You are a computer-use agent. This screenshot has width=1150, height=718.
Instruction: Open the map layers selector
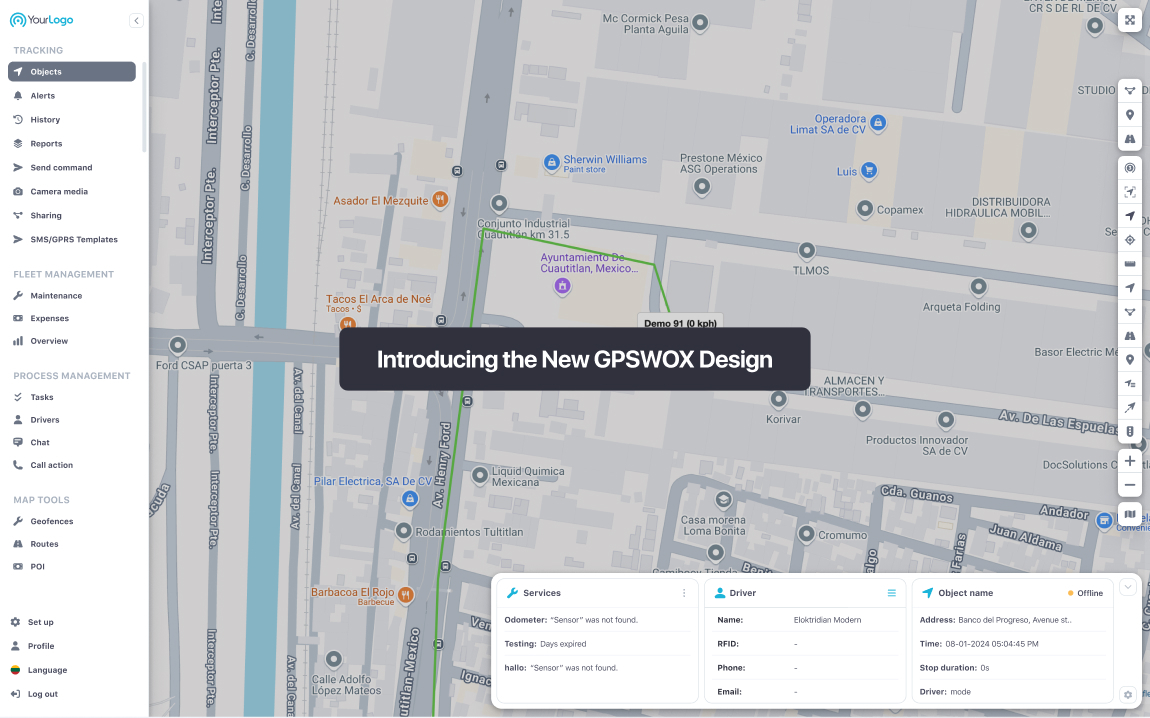[1130, 514]
